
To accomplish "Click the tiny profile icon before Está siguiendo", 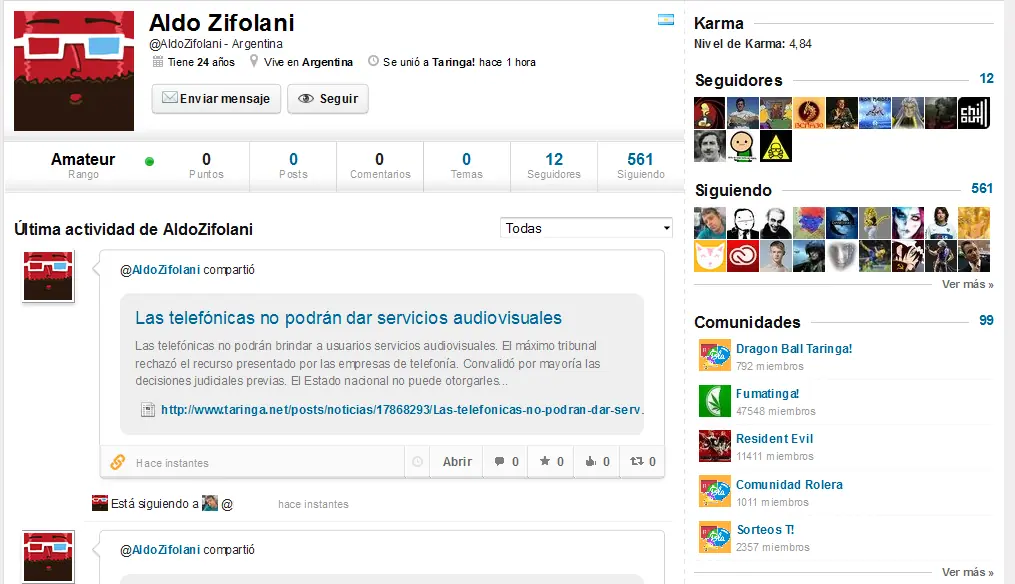I will click(100, 503).
